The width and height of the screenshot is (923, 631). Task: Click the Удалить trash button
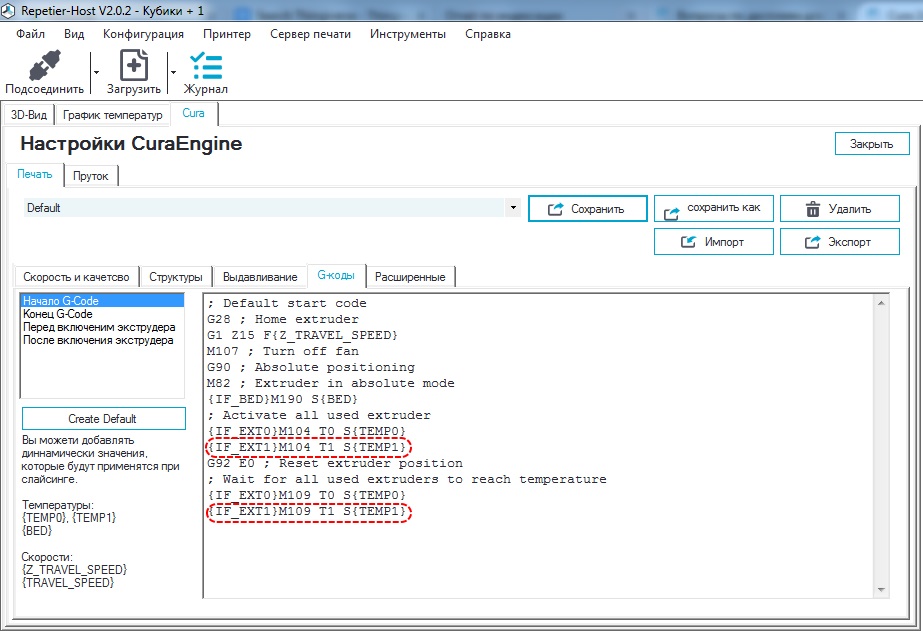(x=838, y=209)
